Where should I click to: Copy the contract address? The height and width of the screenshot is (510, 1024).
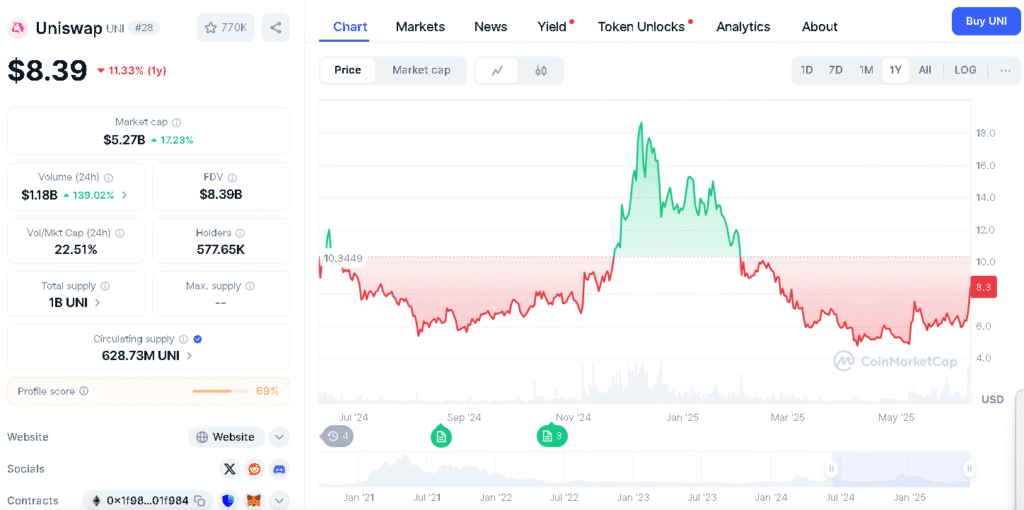click(200, 500)
